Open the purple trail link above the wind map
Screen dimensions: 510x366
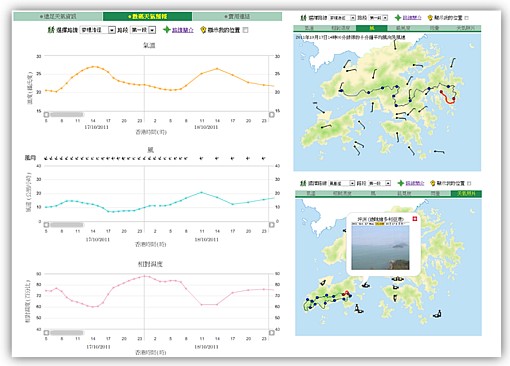pyautogui.click(x=412, y=18)
